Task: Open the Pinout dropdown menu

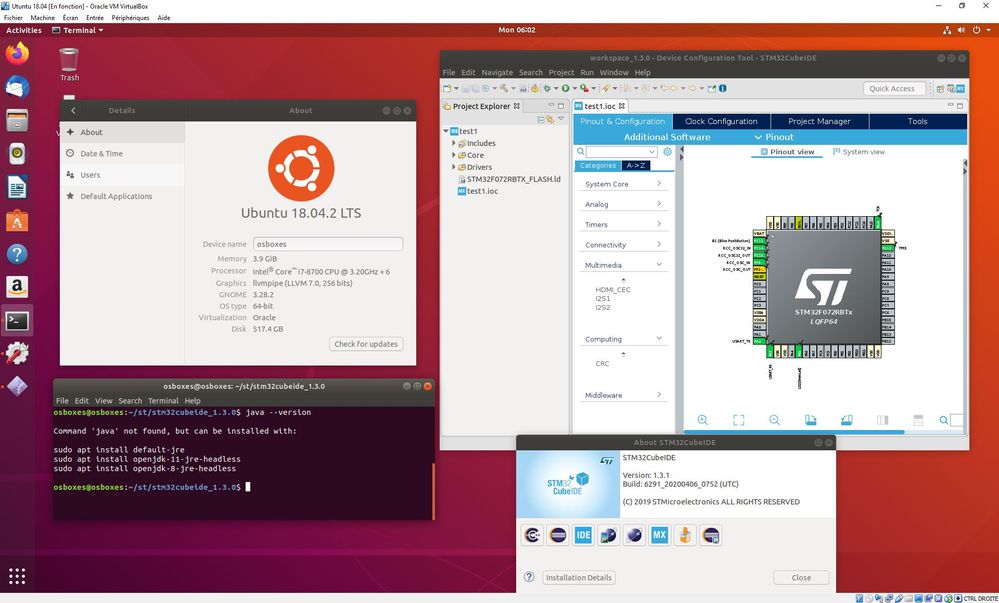Action: point(774,137)
